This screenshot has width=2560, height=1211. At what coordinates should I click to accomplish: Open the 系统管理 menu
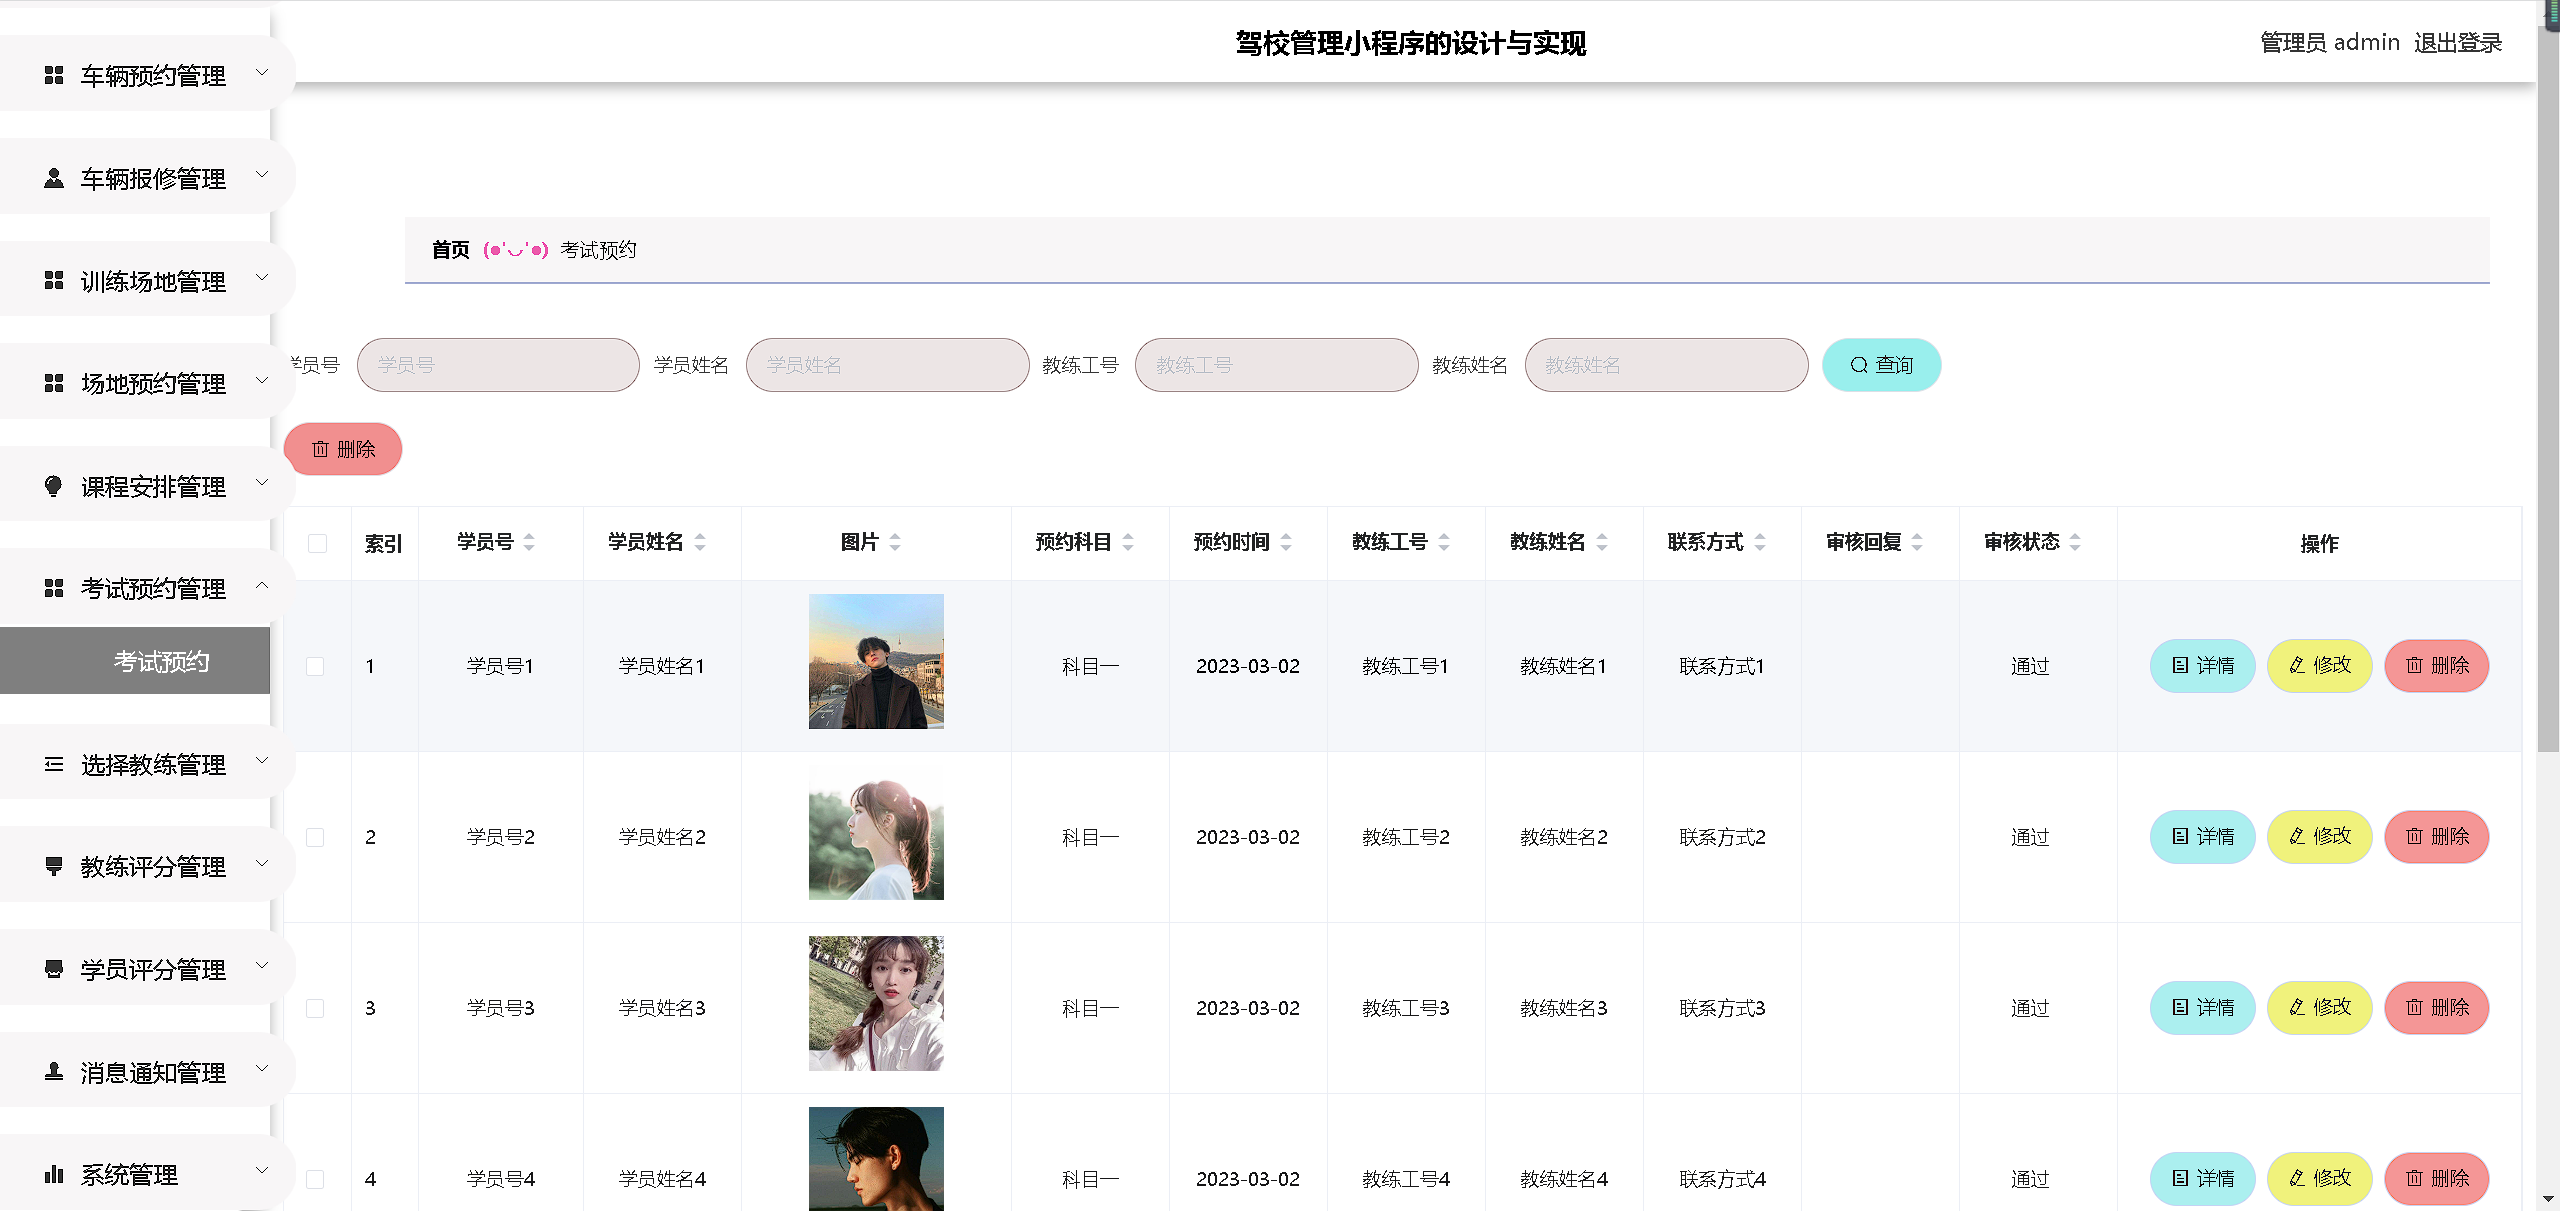point(147,1174)
